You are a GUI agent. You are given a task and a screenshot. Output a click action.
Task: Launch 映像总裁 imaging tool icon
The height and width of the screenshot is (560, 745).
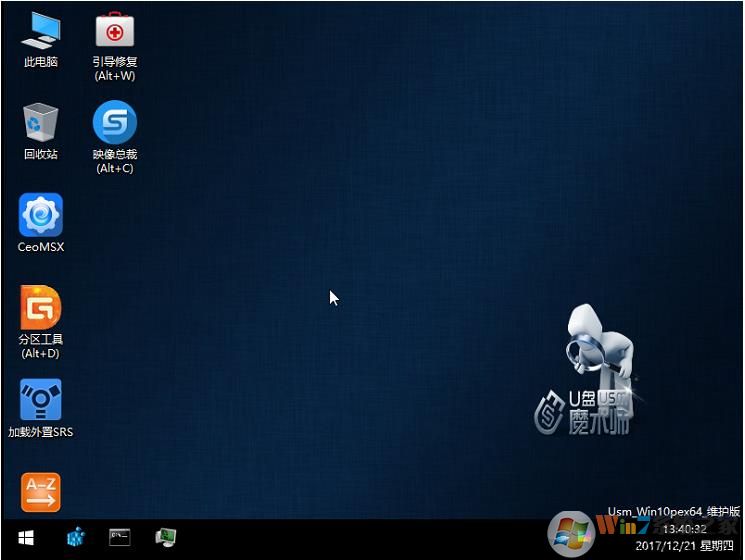tap(114, 123)
